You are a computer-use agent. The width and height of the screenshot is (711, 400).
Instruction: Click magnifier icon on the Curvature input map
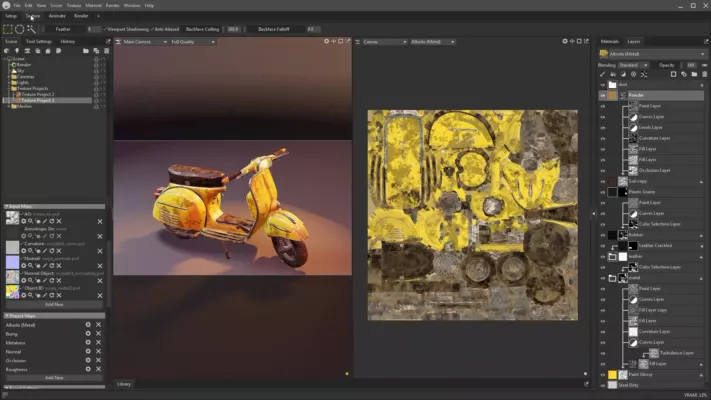pyautogui.click(x=30, y=251)
